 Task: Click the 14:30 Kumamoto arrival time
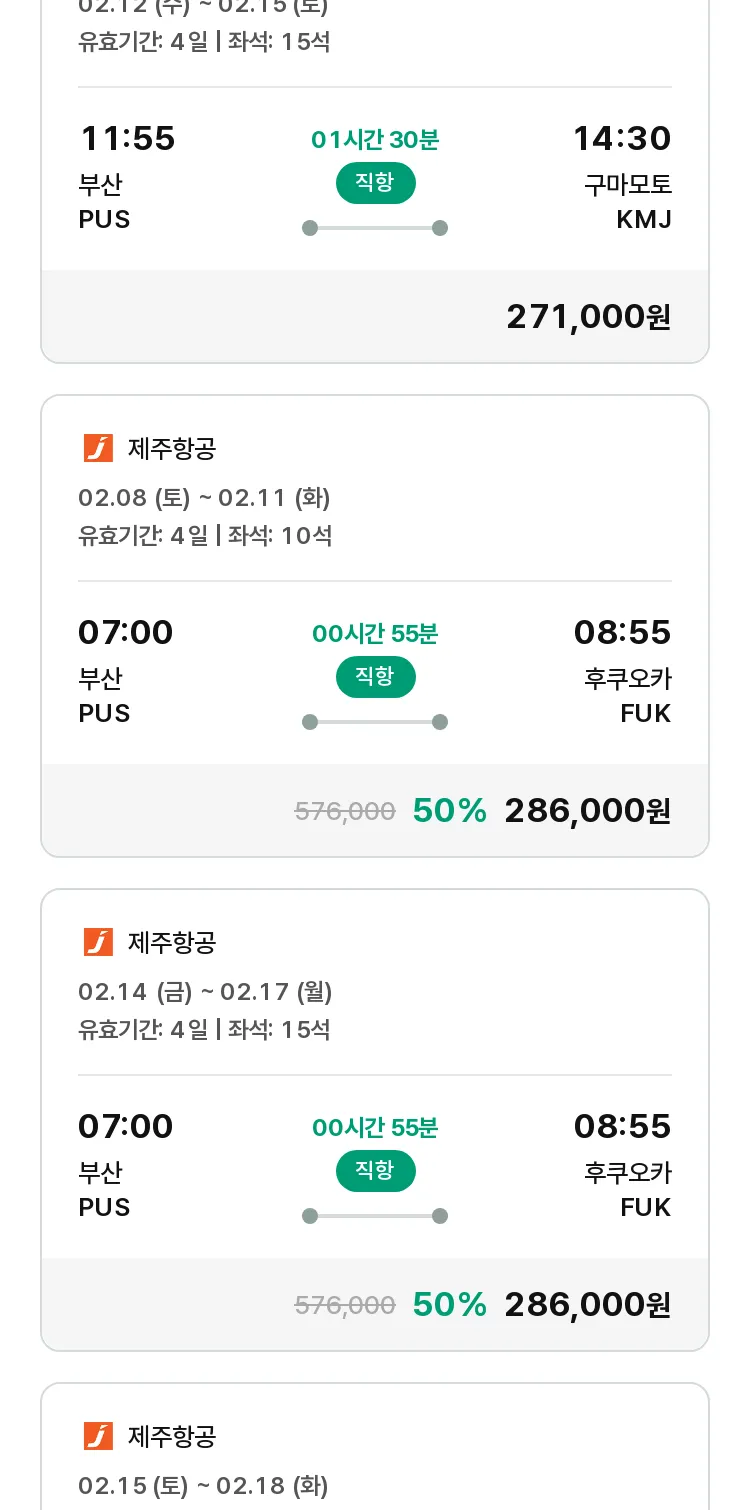click(621, 138)
